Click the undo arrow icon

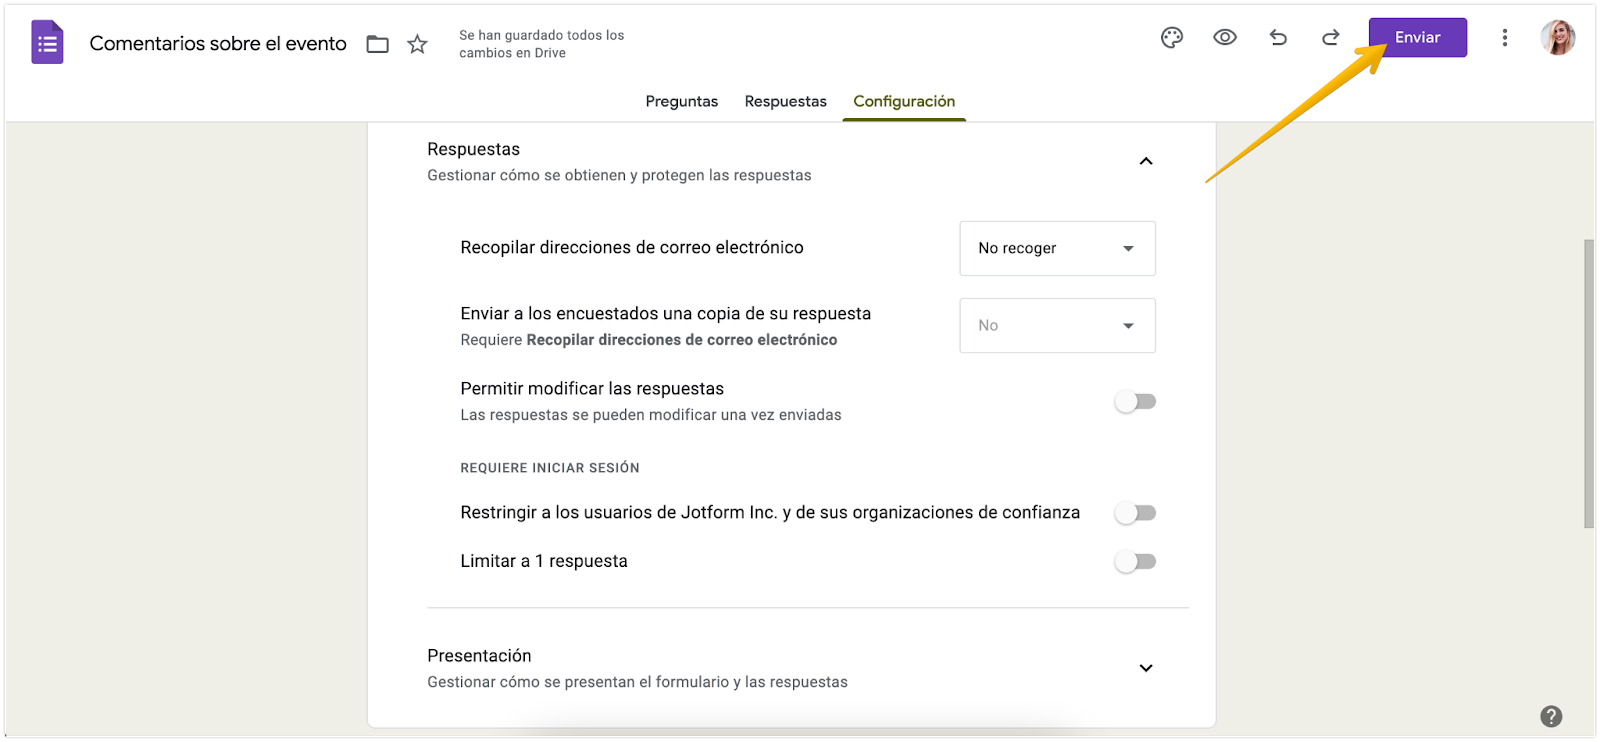[1278, 38]
